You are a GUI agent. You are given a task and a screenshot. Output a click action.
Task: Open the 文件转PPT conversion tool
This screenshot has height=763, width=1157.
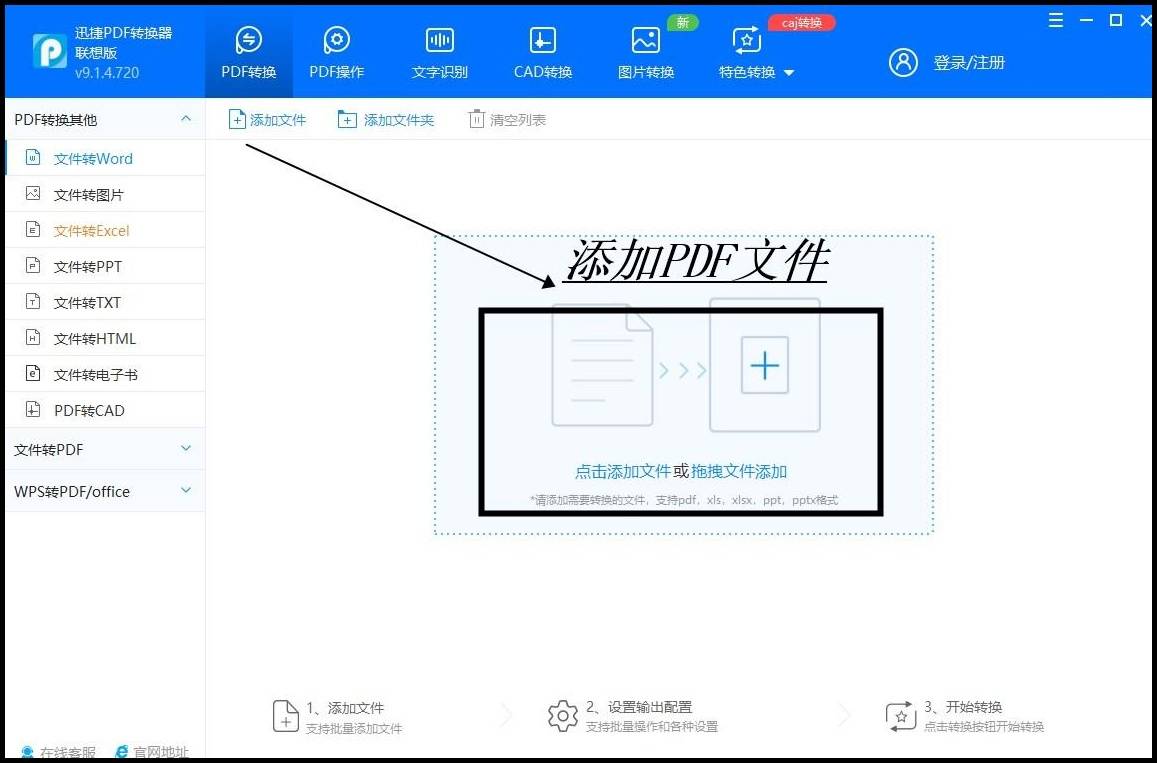[92, 265]
